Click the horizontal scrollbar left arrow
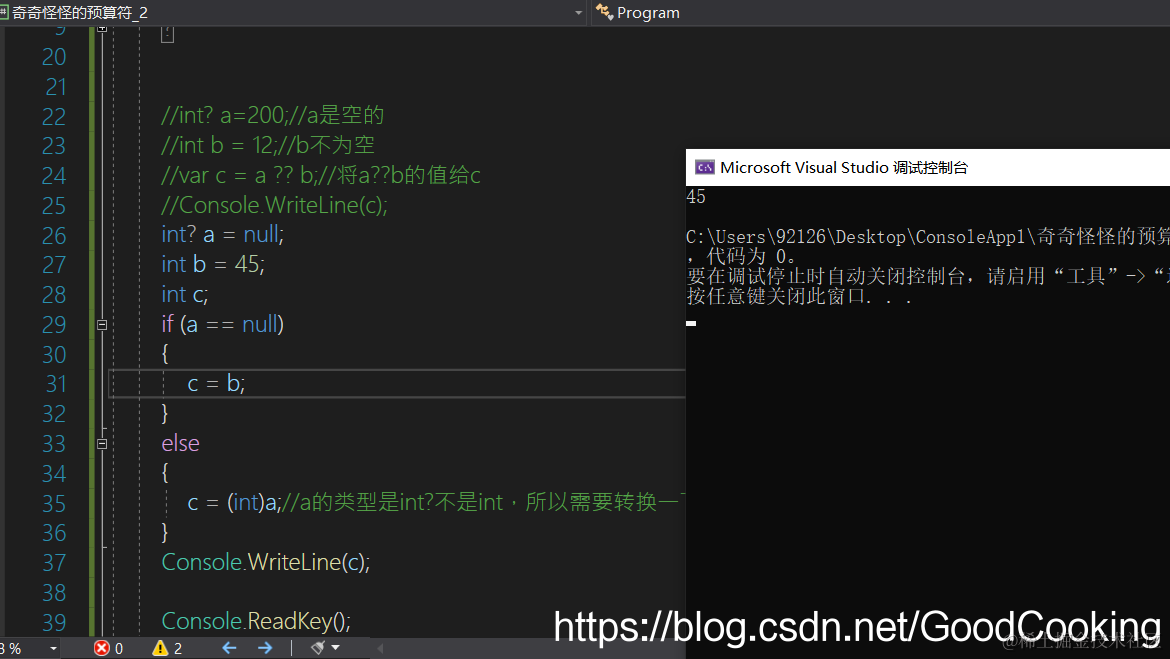The width and height of the screenshot is (1170, 659). [x=380, y=649]
